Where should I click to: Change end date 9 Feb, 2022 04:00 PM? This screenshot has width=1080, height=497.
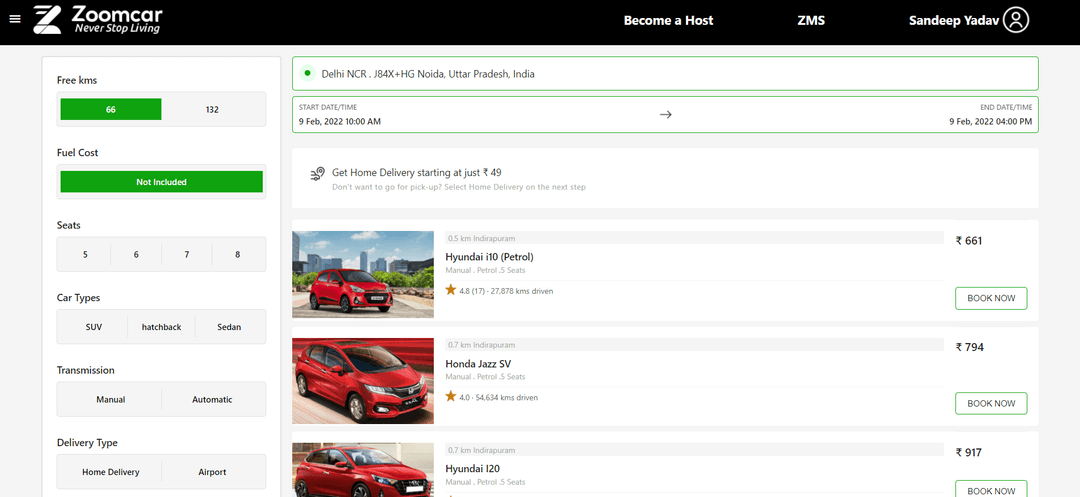tap(990, 121)
